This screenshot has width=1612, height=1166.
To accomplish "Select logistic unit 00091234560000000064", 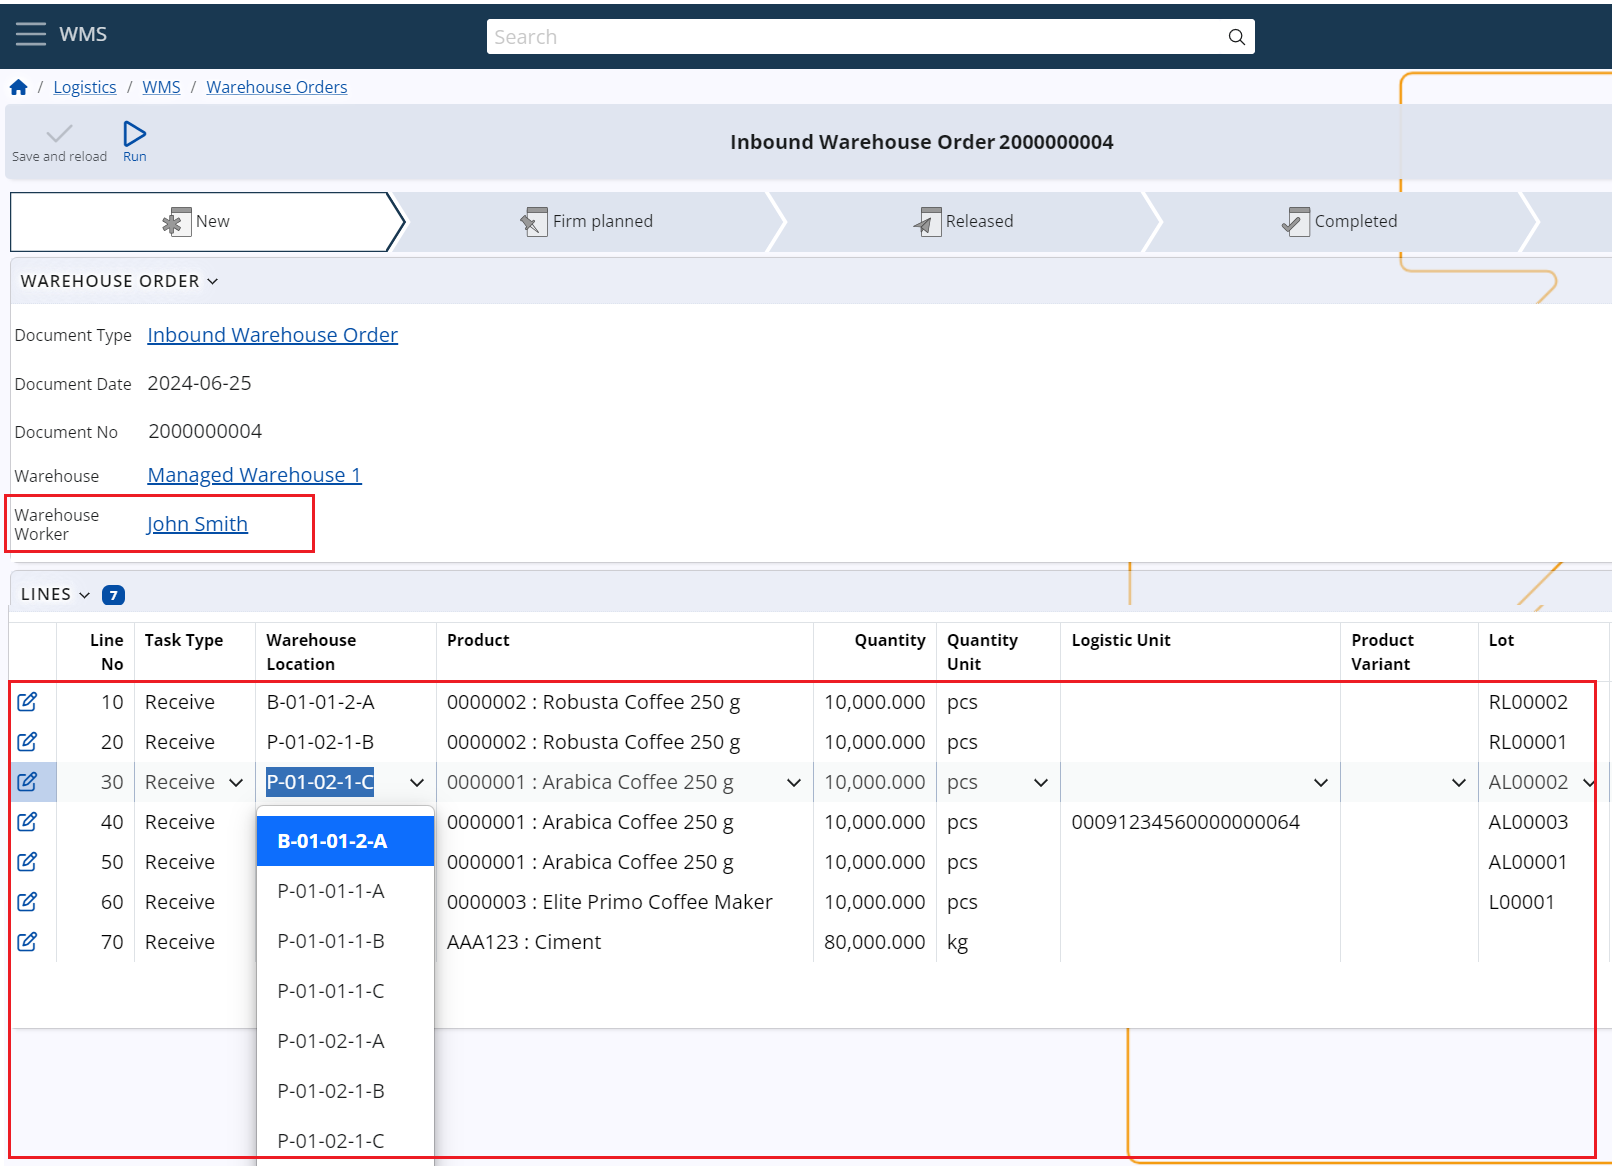I will [x=1185, y=822].
